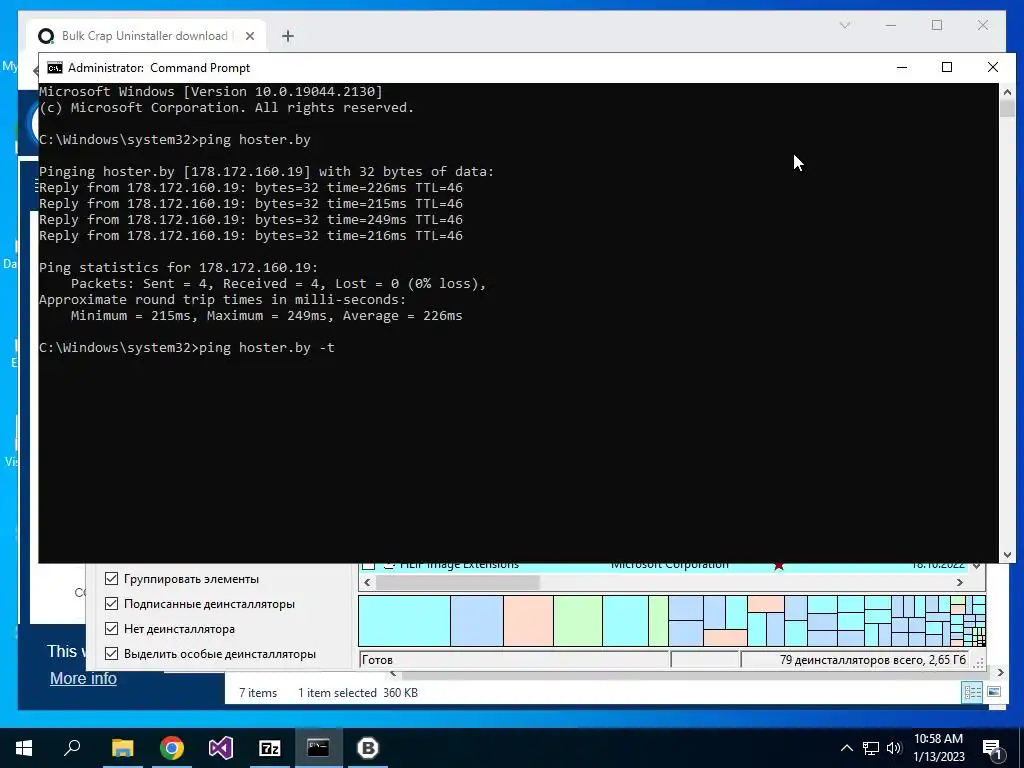This screenshot has width=1024, height=768.
Task: Minimize the Command Prompt window
Action: (902, 67)
